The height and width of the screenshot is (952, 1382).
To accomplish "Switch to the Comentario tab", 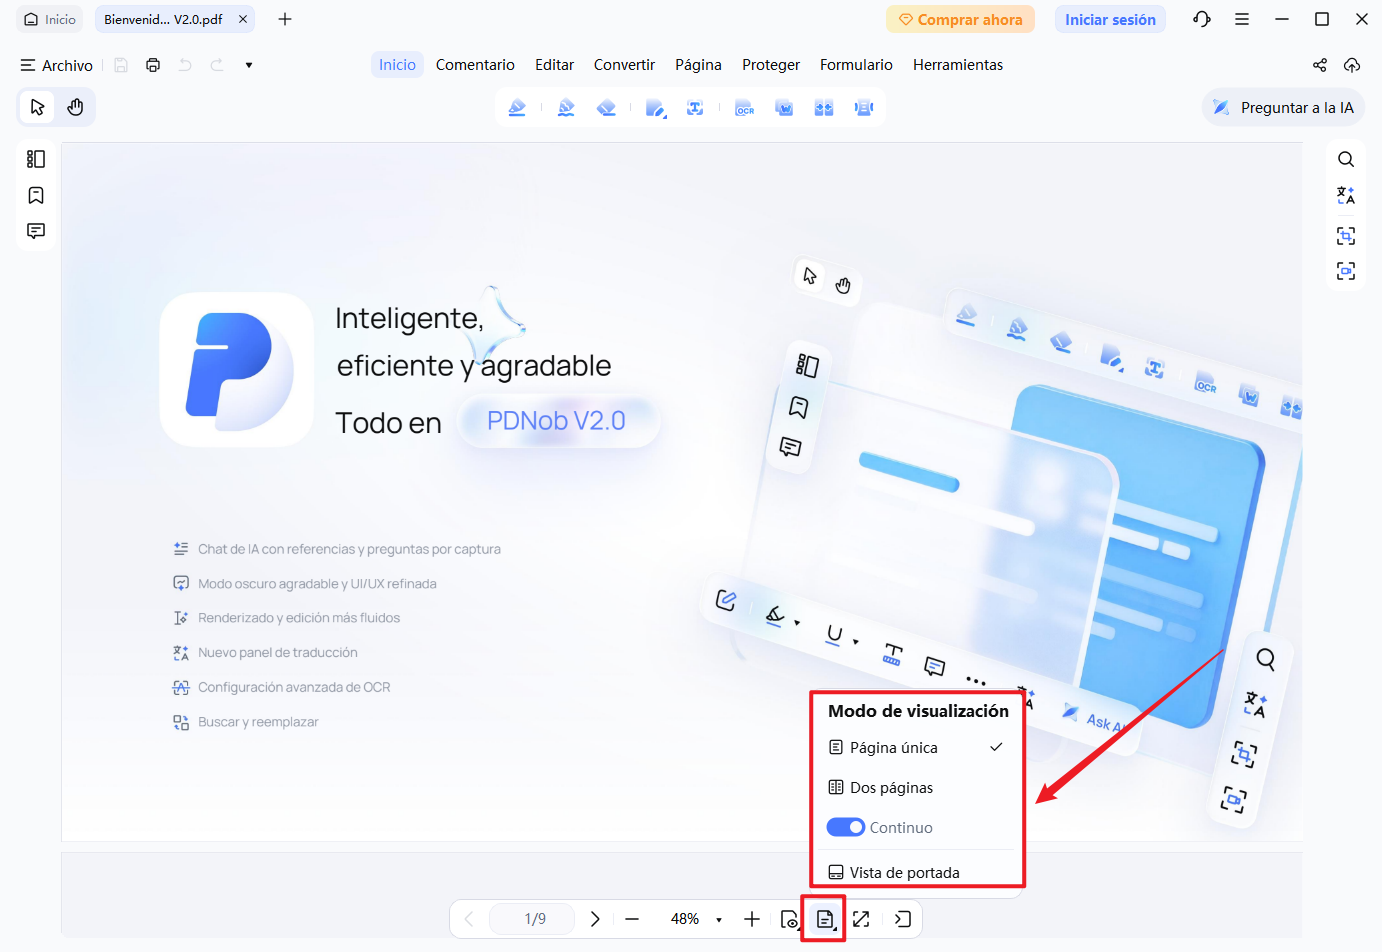I will pos(475,65).
